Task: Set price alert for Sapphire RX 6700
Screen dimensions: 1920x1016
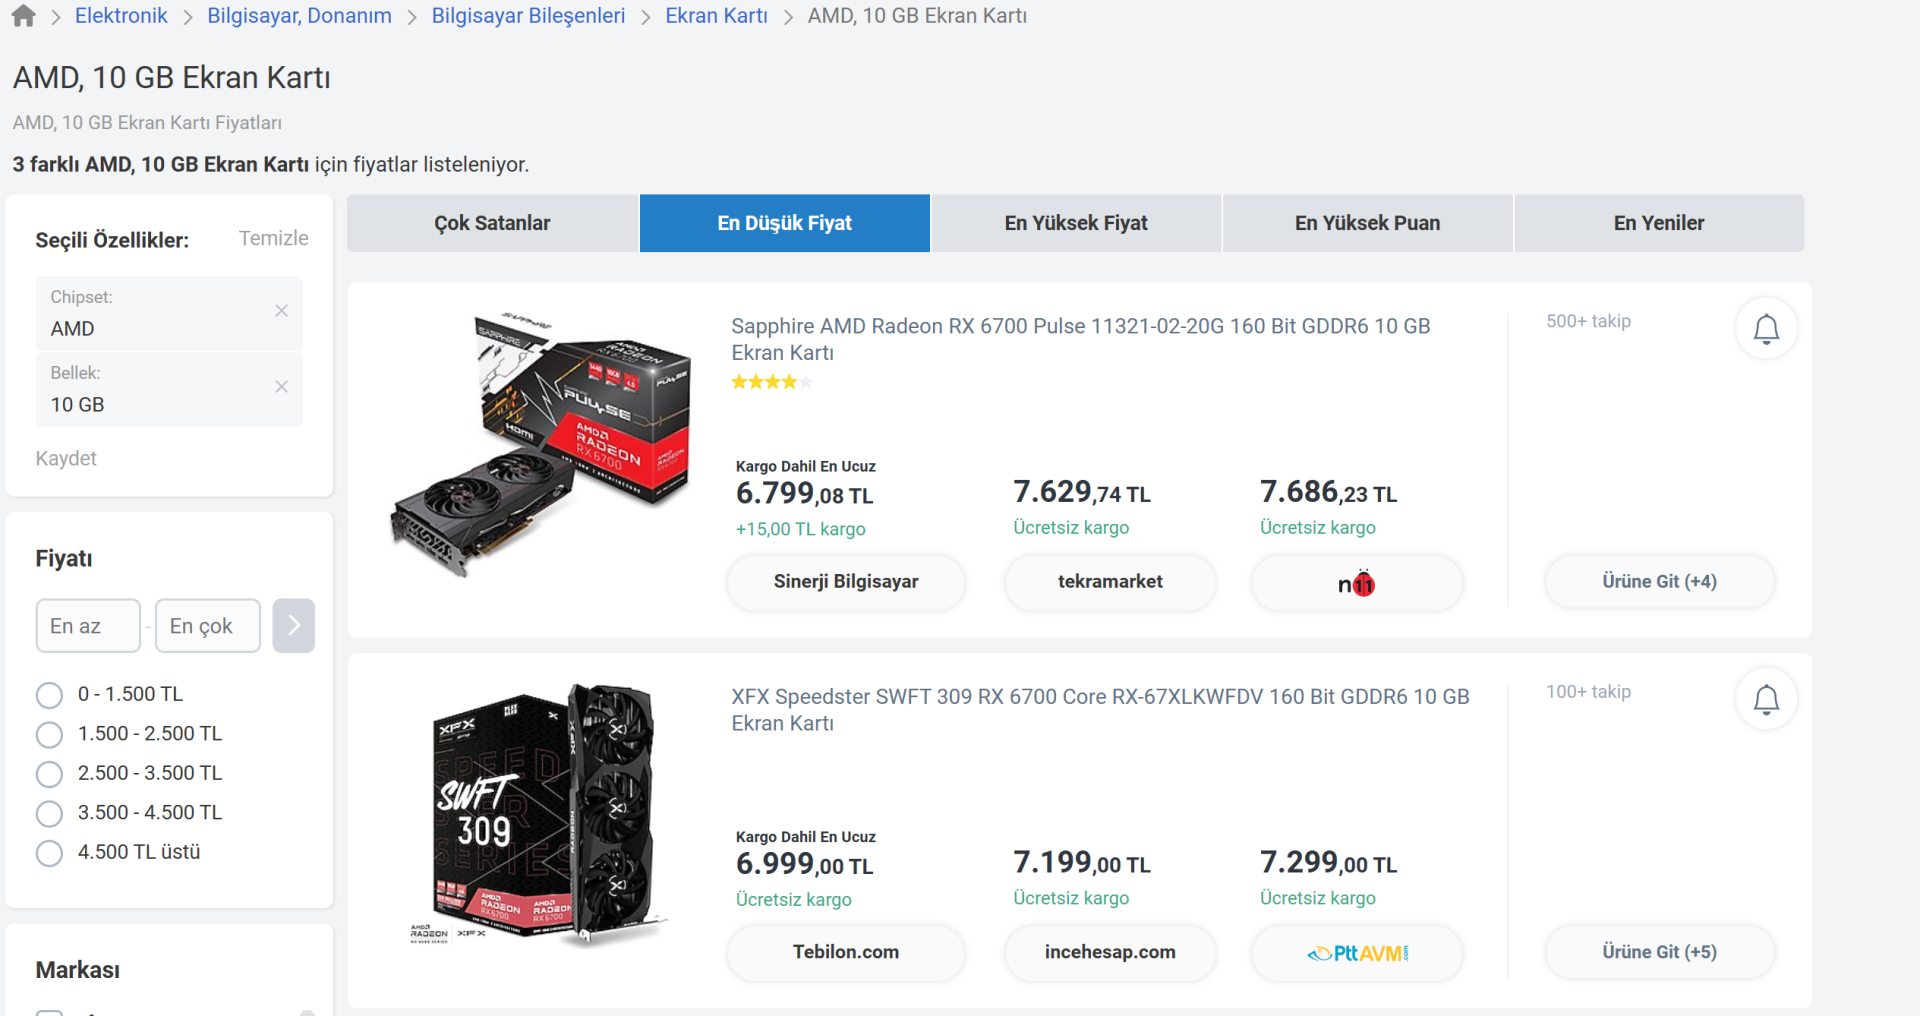Action: click(x=1766, y=329)
